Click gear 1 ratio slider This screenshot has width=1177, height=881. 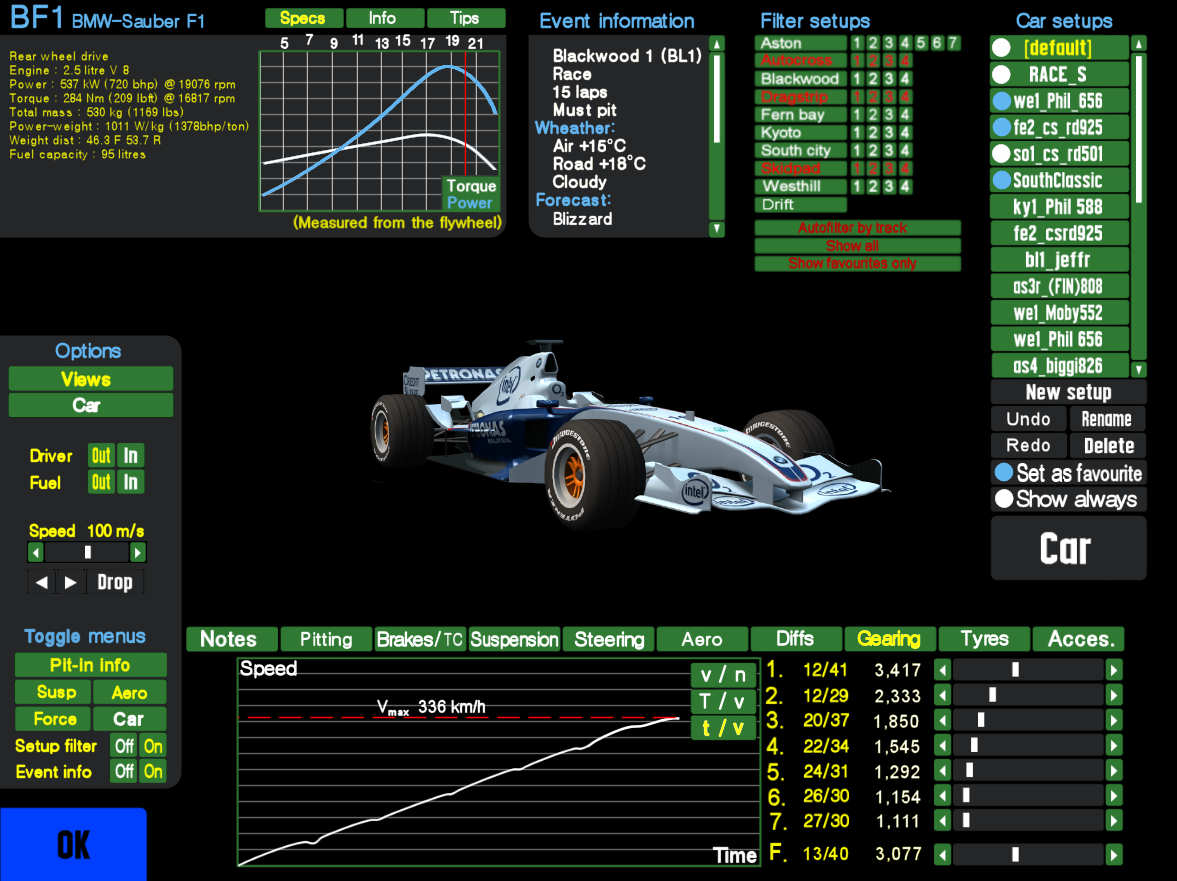click(x=1028, y=669)
